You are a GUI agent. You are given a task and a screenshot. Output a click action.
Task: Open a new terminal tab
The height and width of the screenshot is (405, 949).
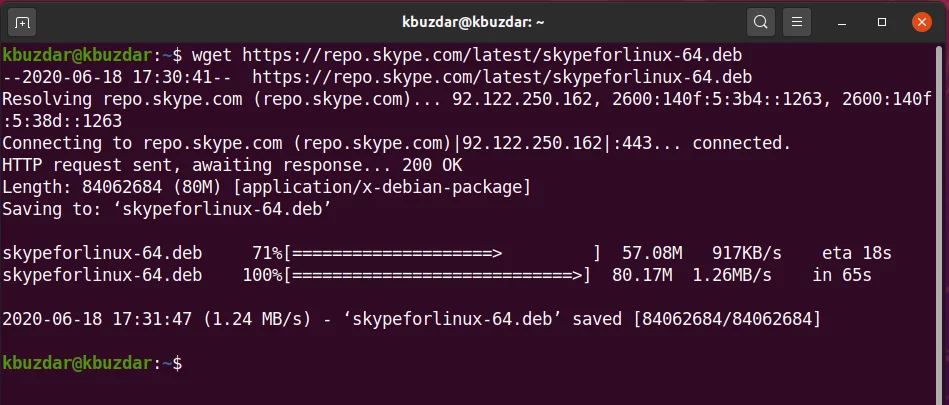[22, 23]
